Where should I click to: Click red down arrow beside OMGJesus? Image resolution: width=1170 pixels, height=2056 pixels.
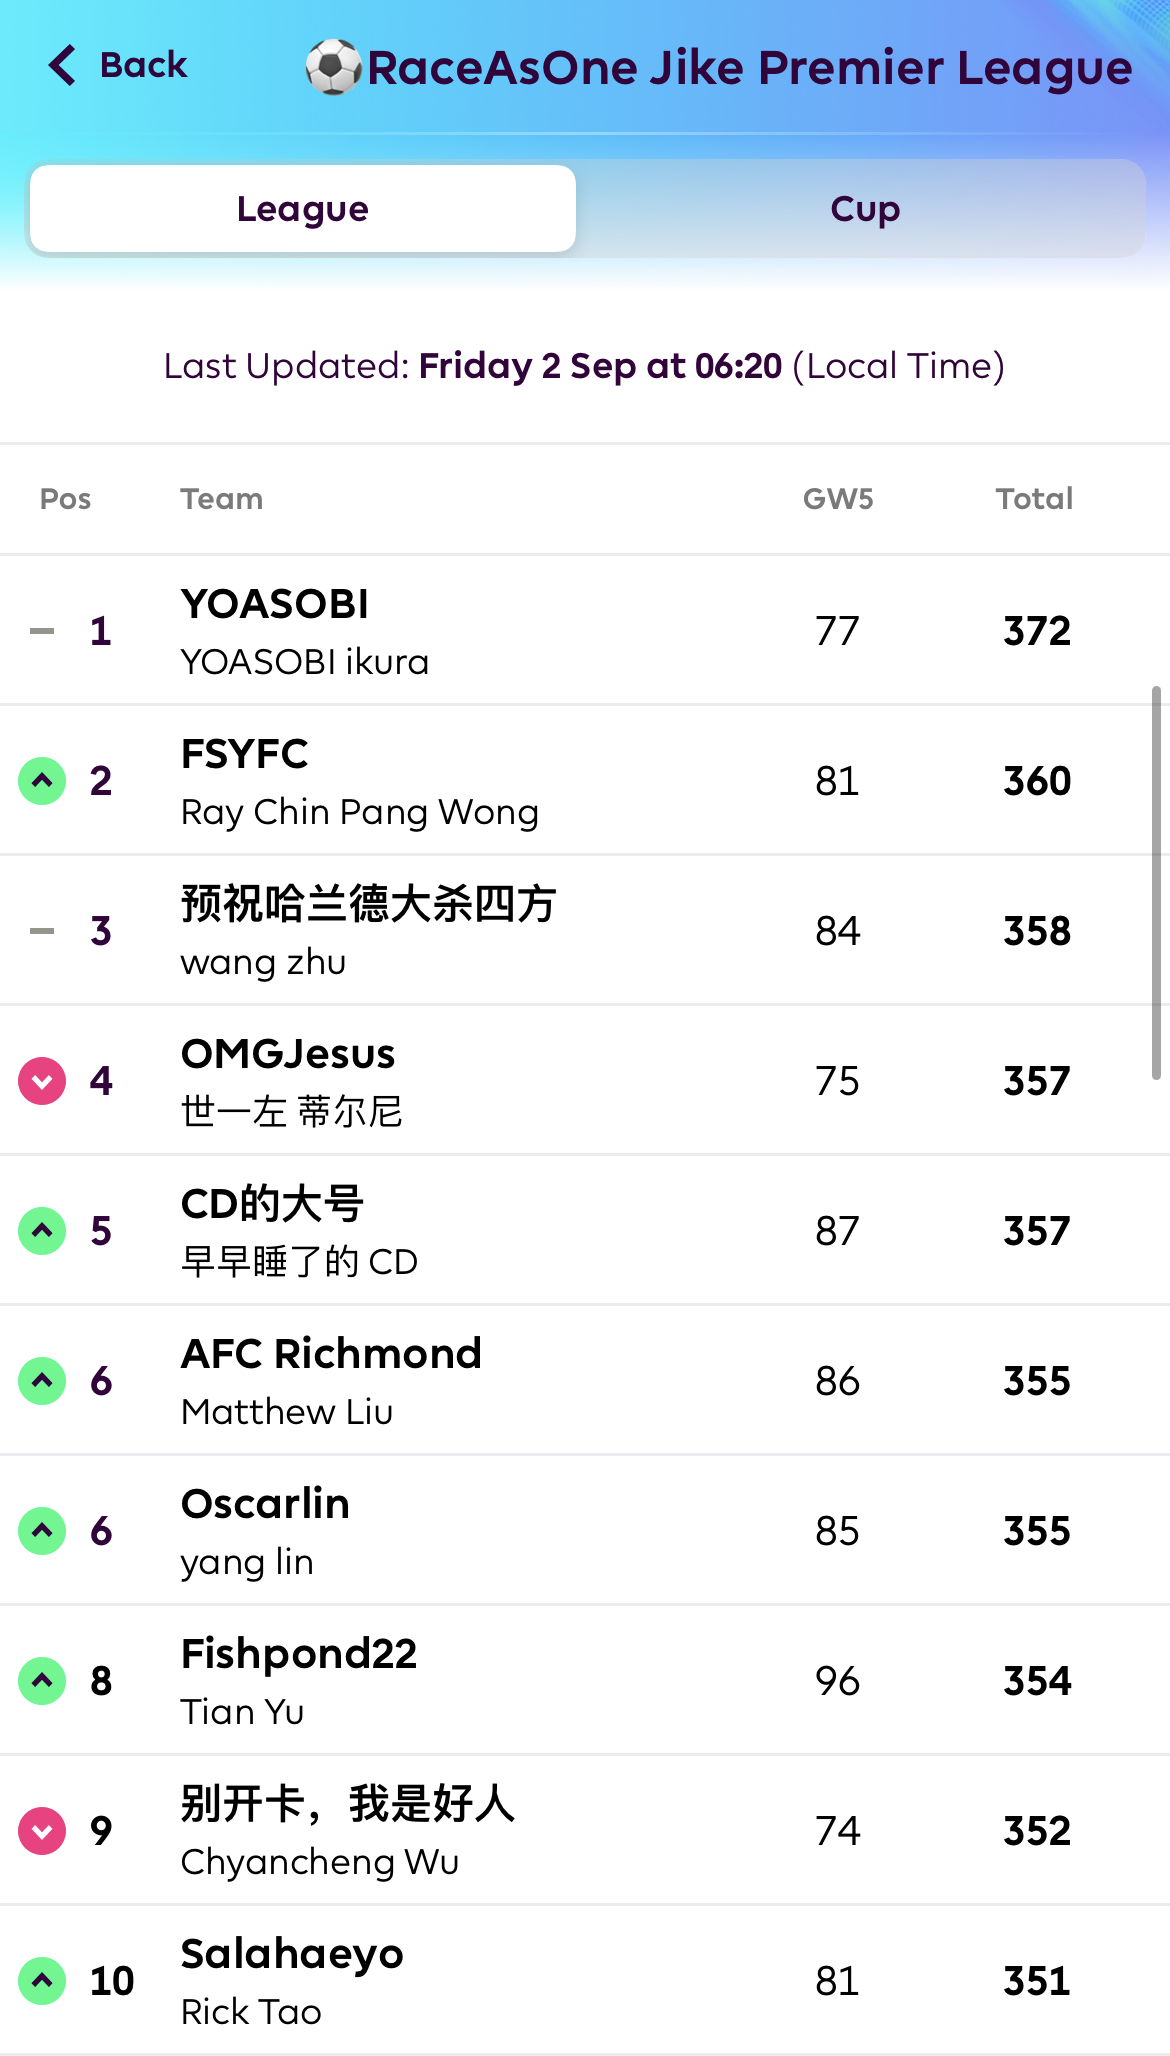[42, 1081]
